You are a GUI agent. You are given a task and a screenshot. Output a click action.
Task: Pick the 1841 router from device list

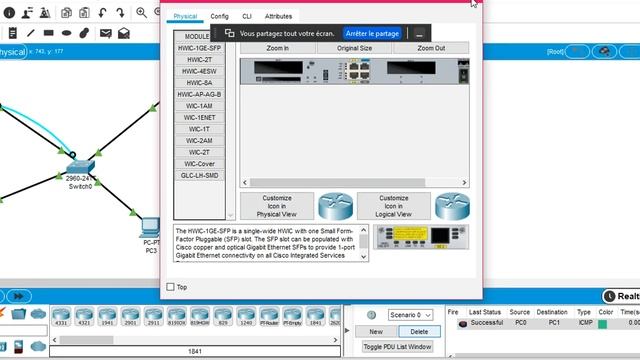point(316,316)
